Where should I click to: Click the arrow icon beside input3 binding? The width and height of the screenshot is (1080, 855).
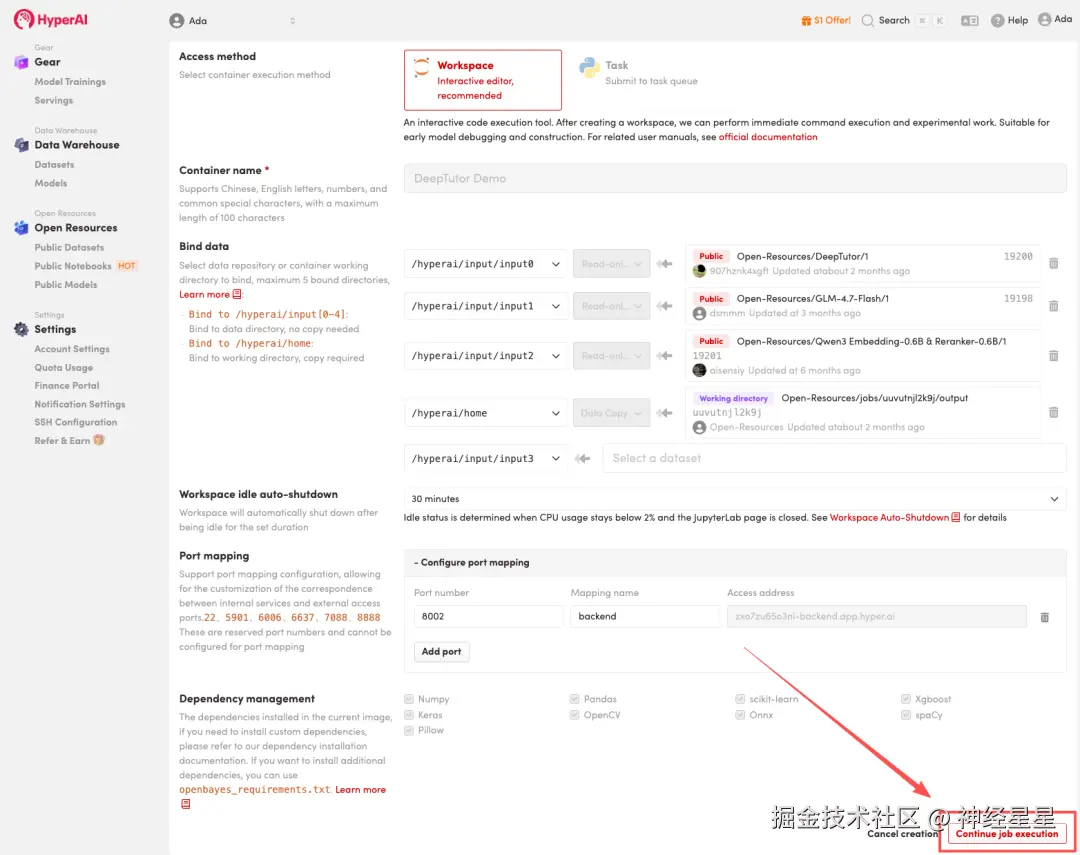(583, 458)
